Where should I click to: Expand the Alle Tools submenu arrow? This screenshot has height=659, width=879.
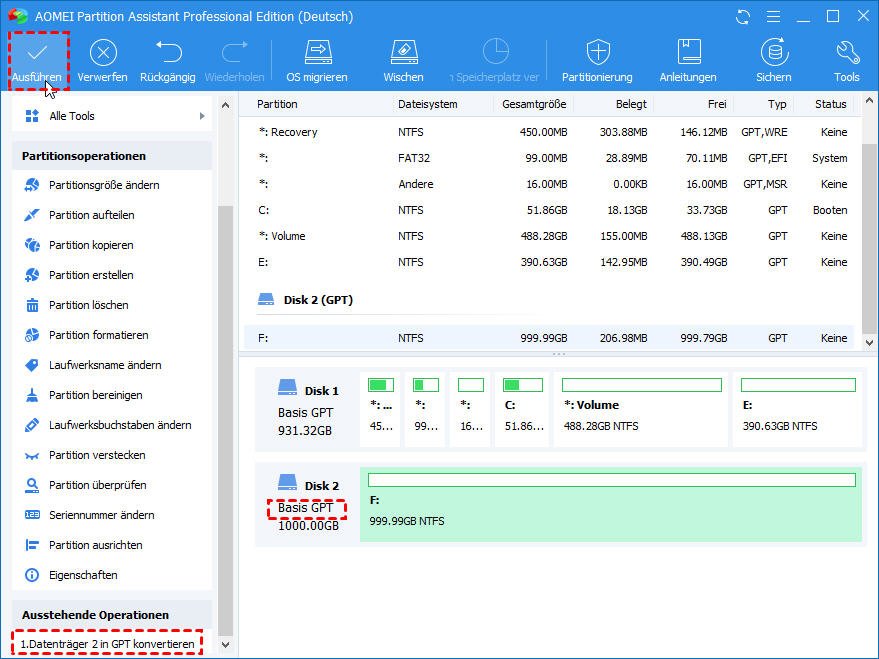pyautogui.click(x=202, y=116)
